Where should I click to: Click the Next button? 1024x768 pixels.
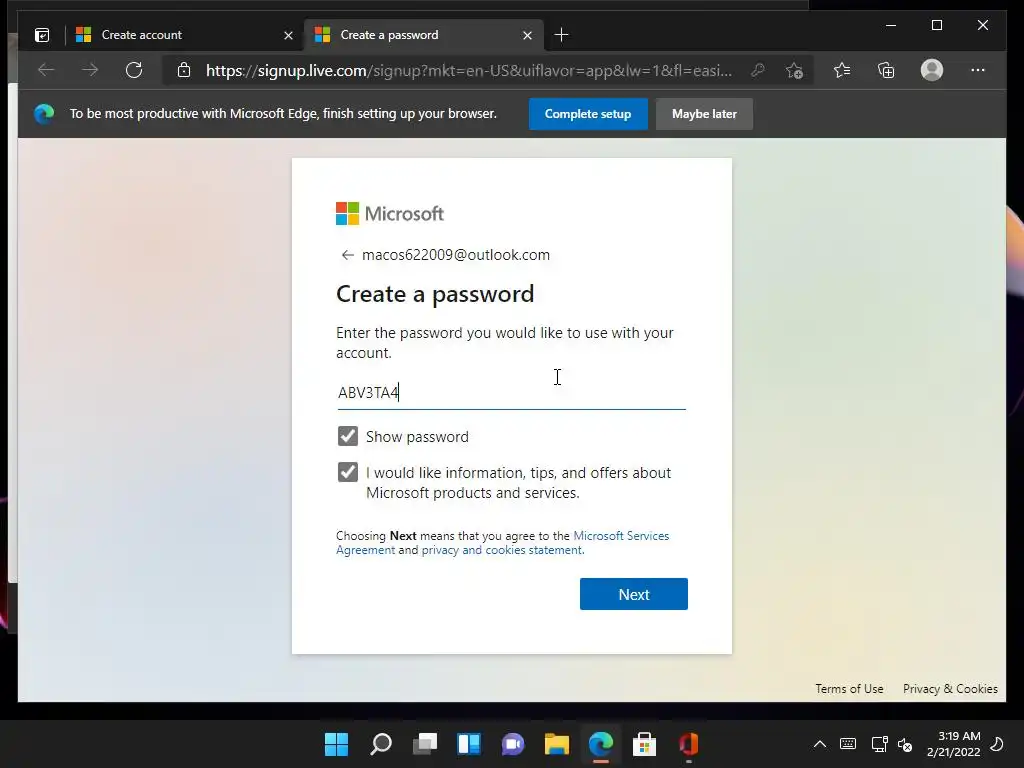point(633,594)
